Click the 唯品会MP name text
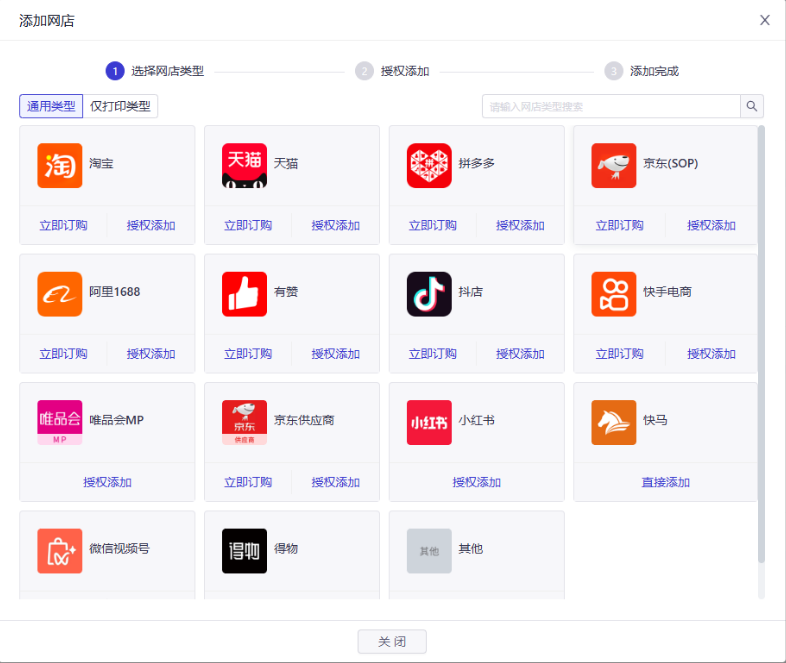The image size is (786, 663). pyautogui.click(x=116, y=420)
